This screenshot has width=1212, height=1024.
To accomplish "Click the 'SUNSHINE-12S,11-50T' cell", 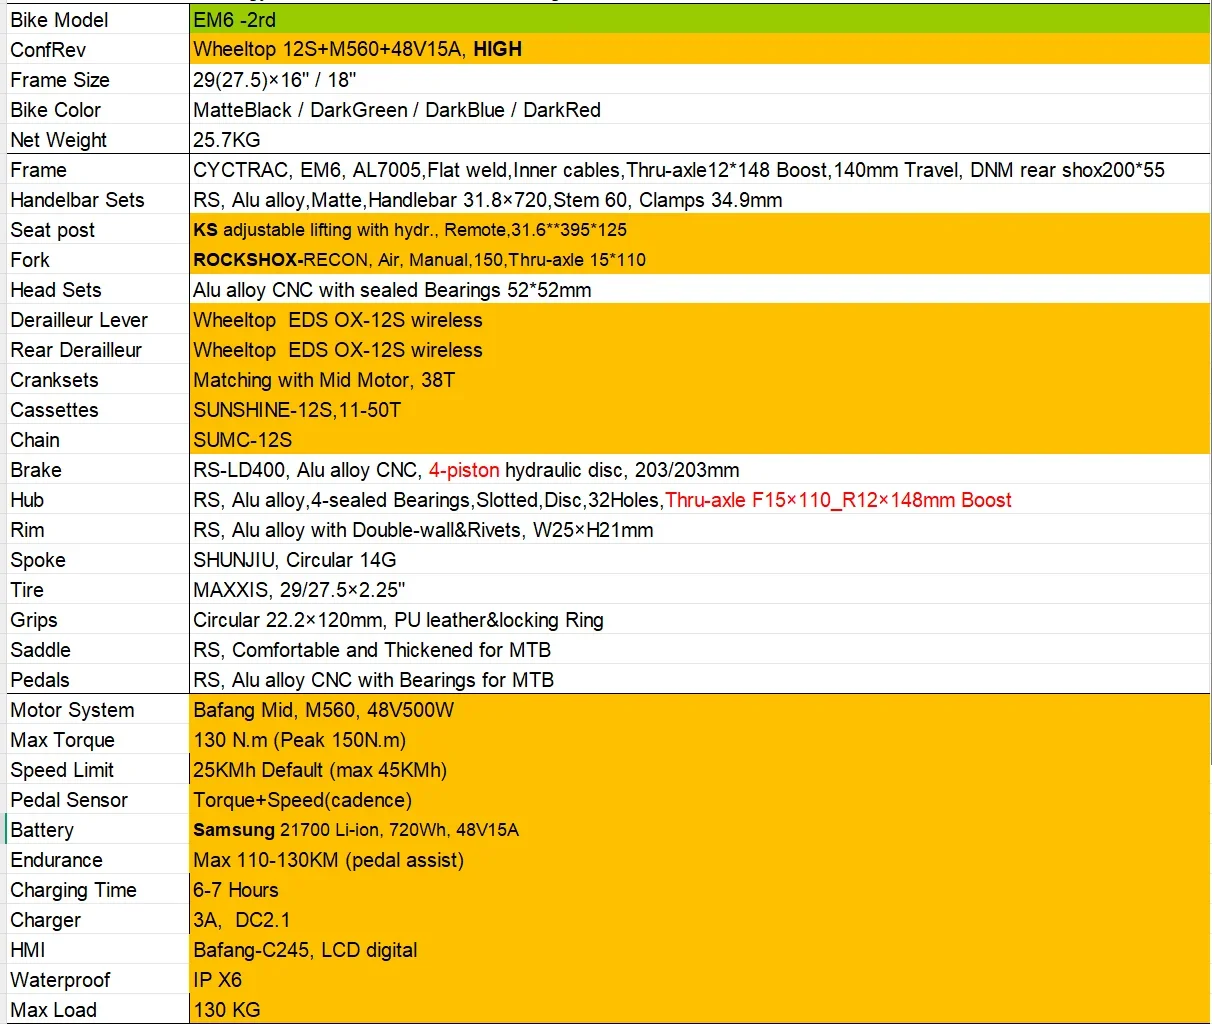I will pyautogui.click(x=700, y=410).
